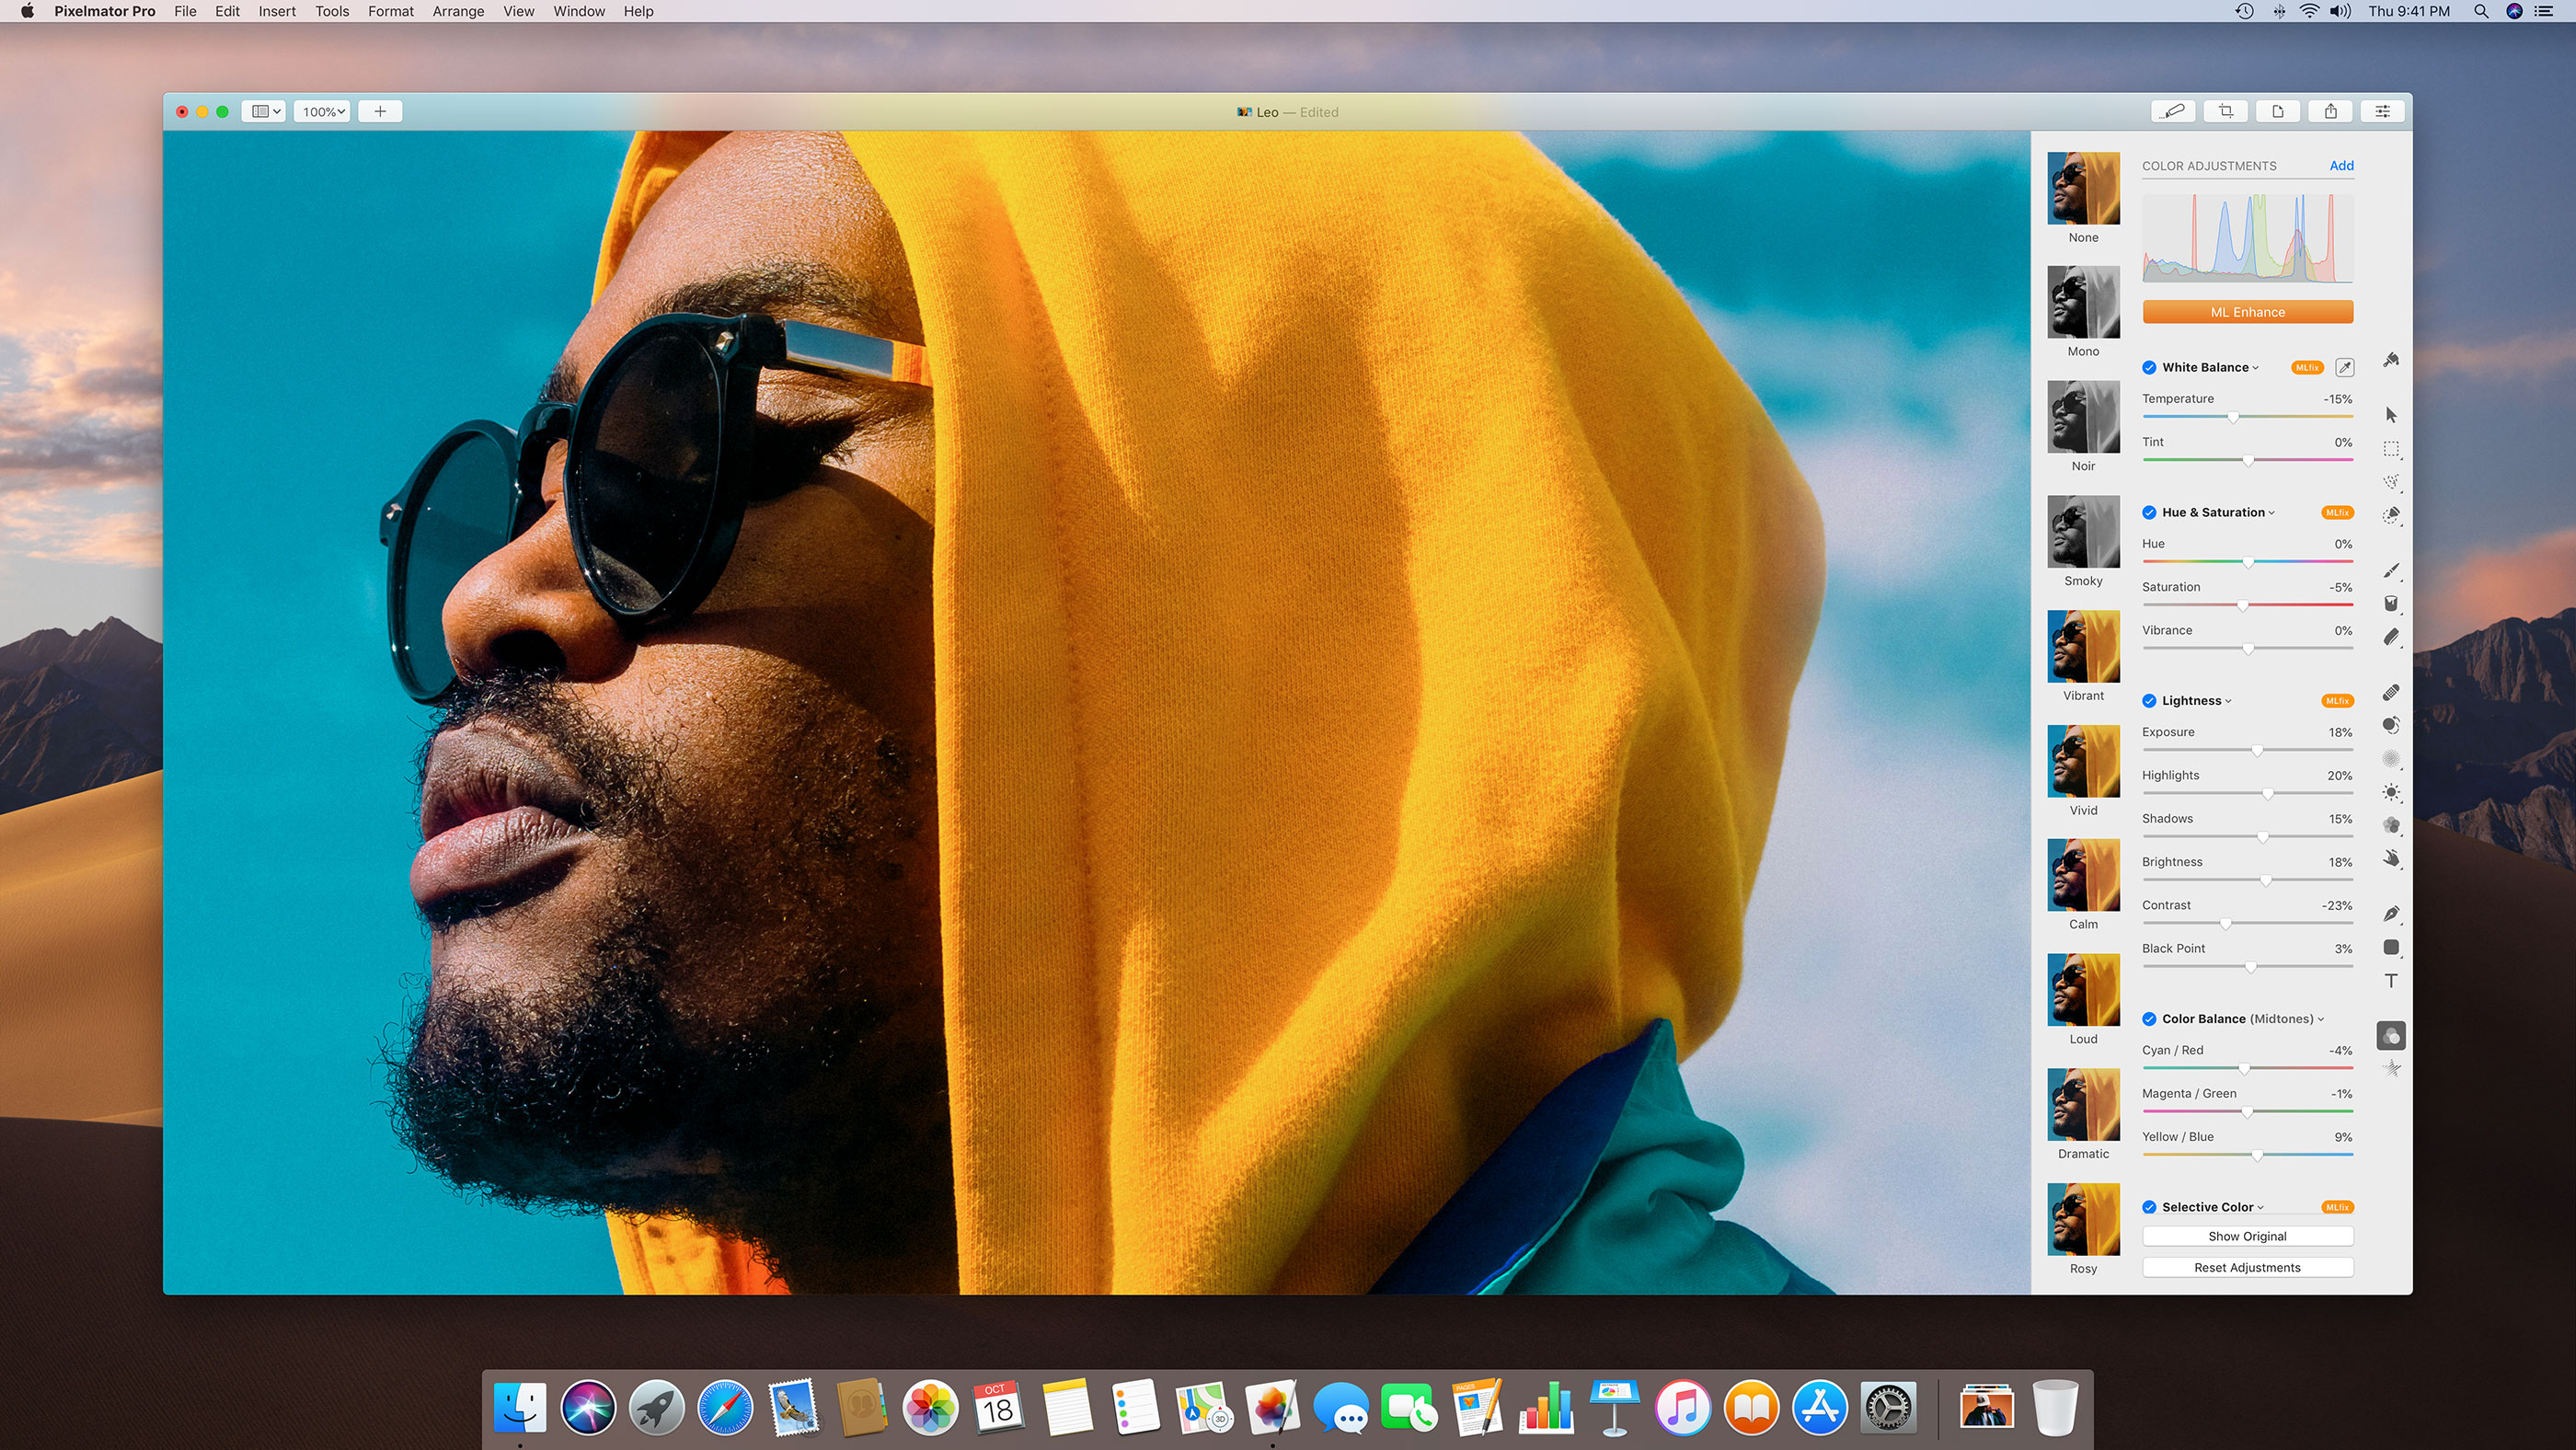
Task: Open the Tools menu
Action: (x=331, y=12)
